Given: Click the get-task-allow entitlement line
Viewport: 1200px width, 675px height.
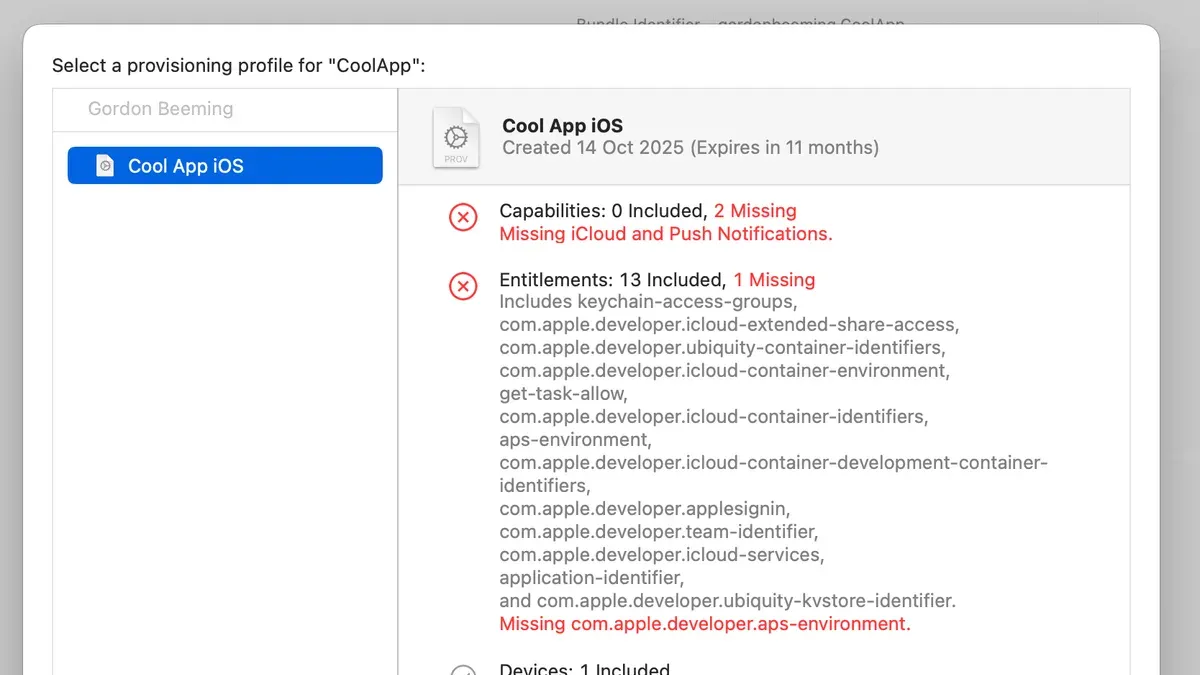Looking at the screenshot, I should [x=563, y=394].
